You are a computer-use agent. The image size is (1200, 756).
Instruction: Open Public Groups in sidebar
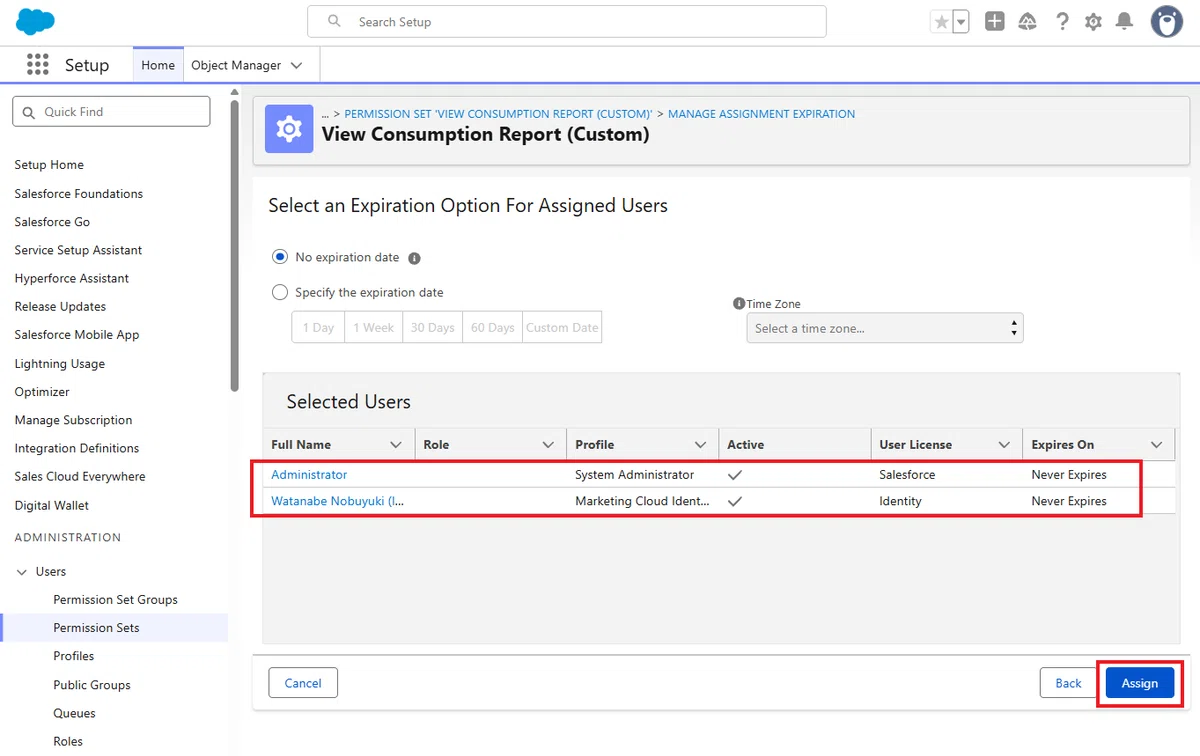[92, 685]
